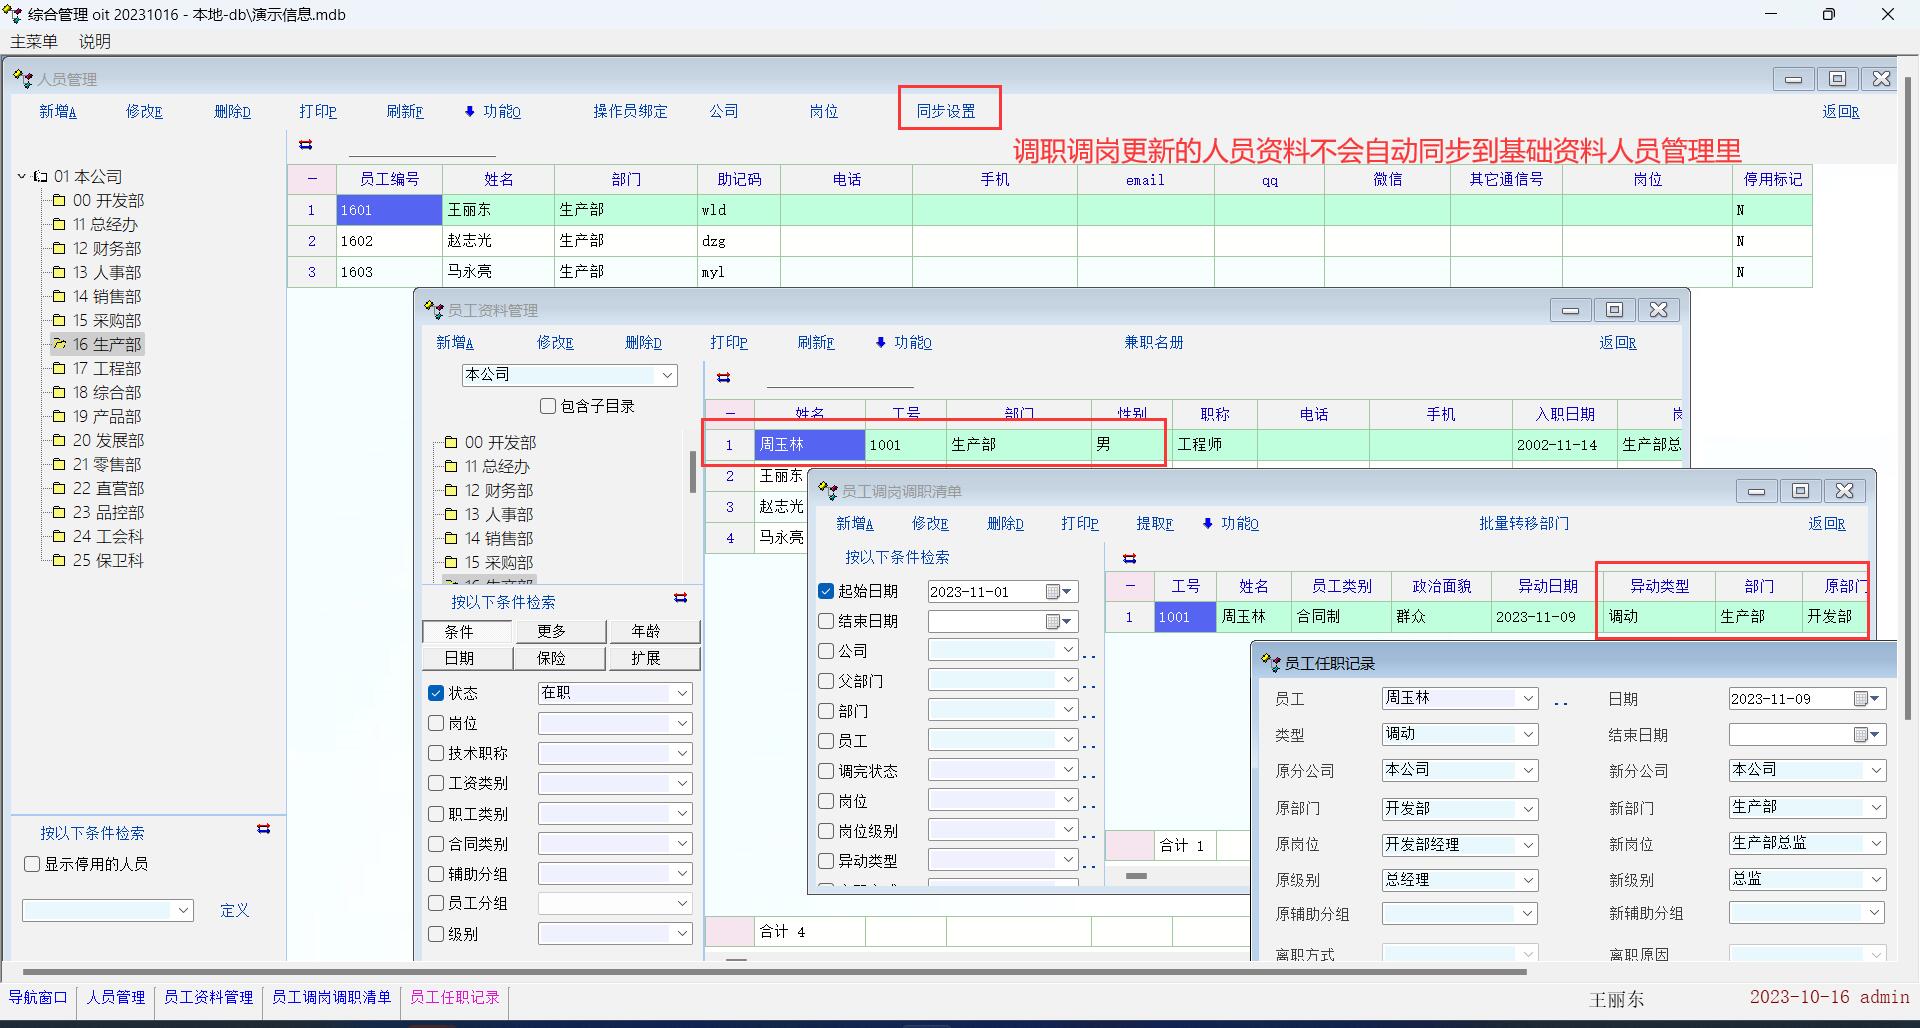Switch to the 员工资料管理 tab at the bottom
The width and height of the screenshot is (1920, 1028).
[x=208, y=997]
